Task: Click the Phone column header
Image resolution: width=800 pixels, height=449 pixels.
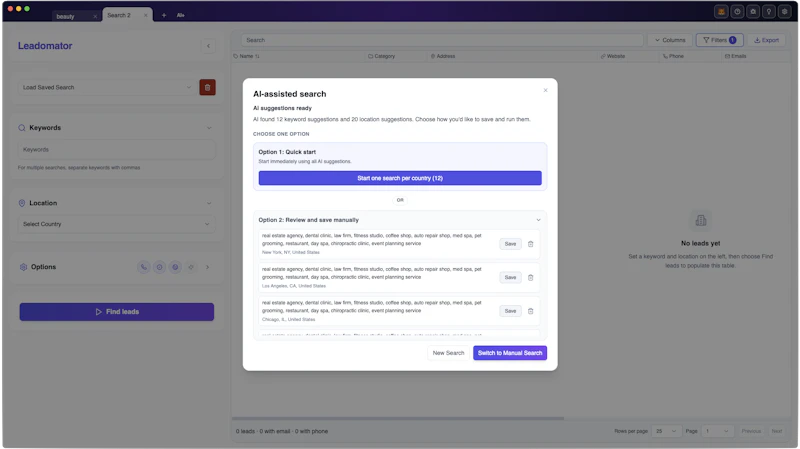Action: (673, 56)
